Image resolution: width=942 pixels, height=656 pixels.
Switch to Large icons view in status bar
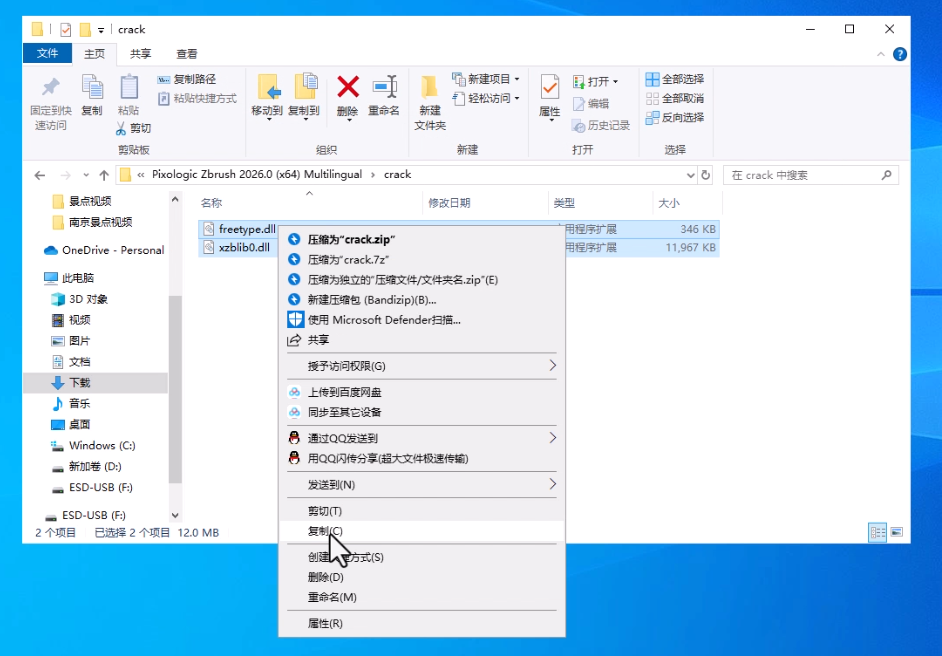[896, 532]
